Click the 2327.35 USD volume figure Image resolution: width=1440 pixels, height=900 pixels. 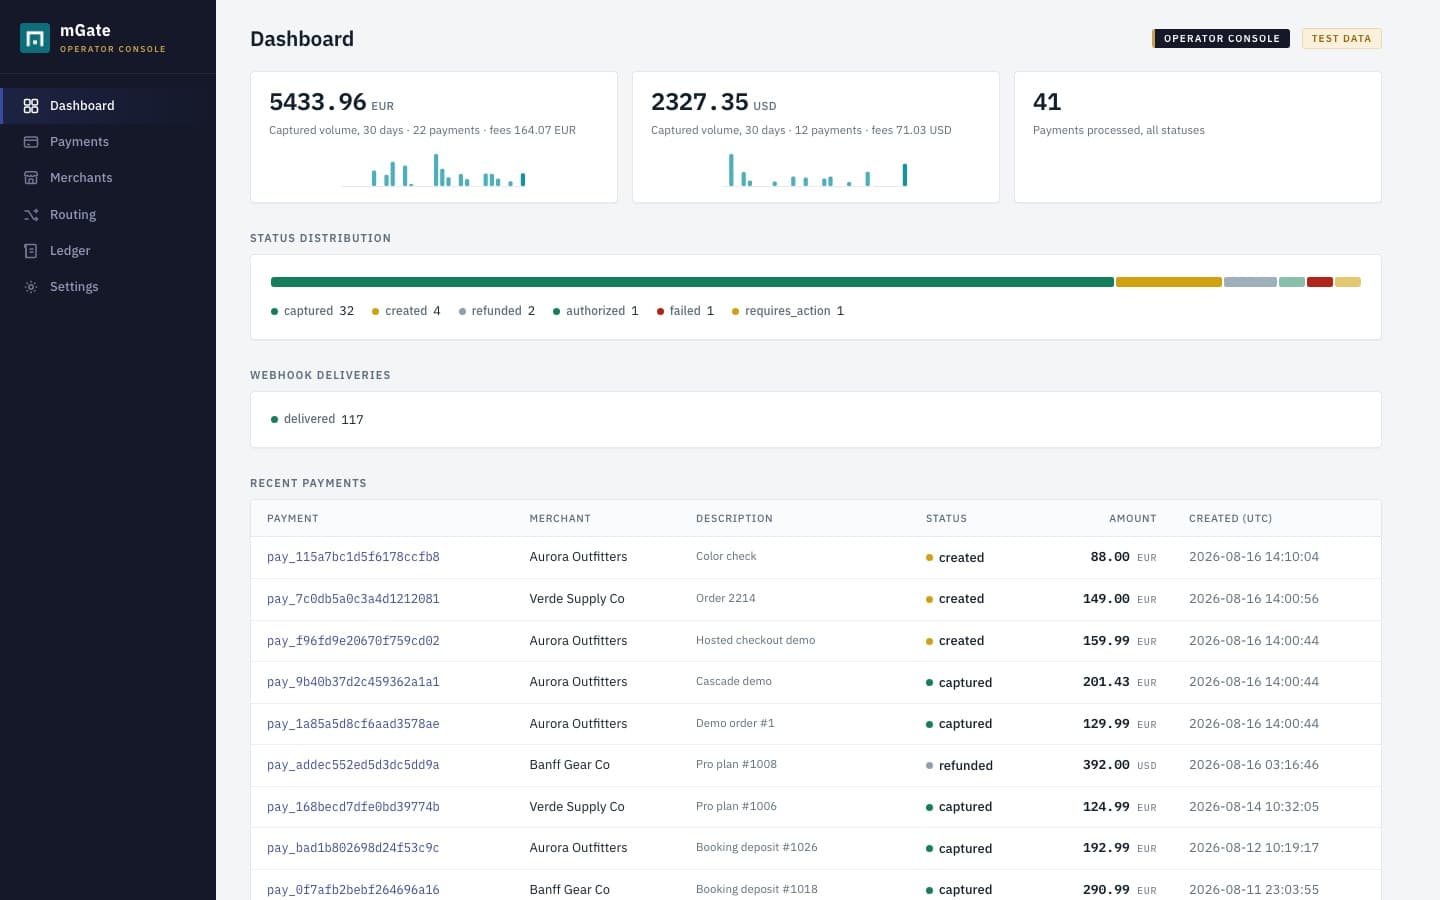[713, 102]
